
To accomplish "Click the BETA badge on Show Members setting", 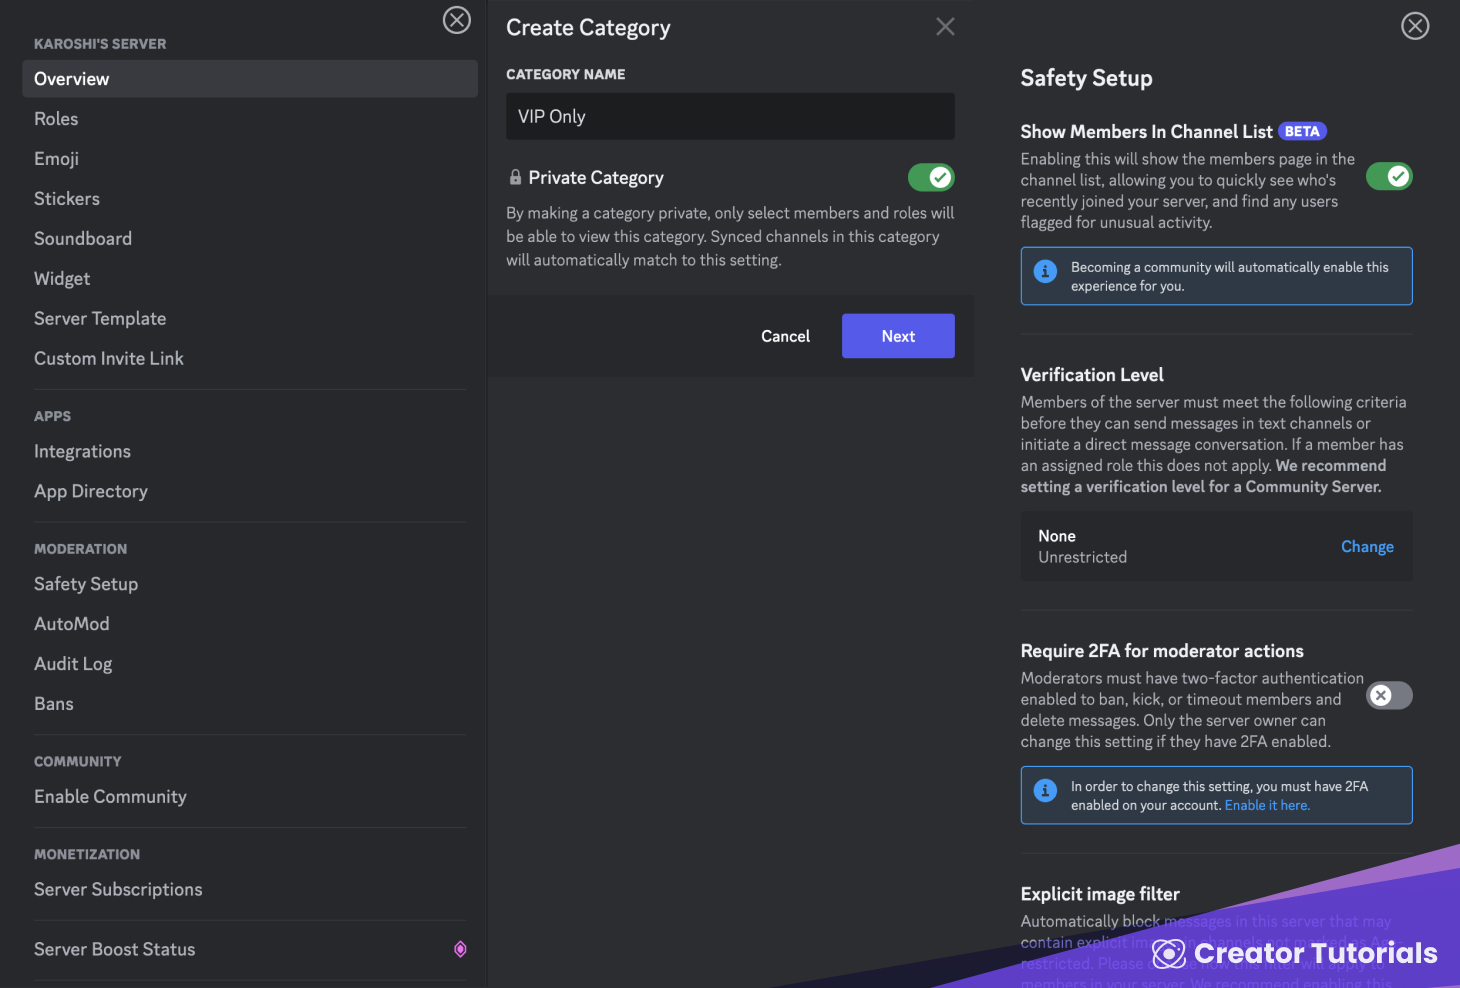I will (1302, 131).
